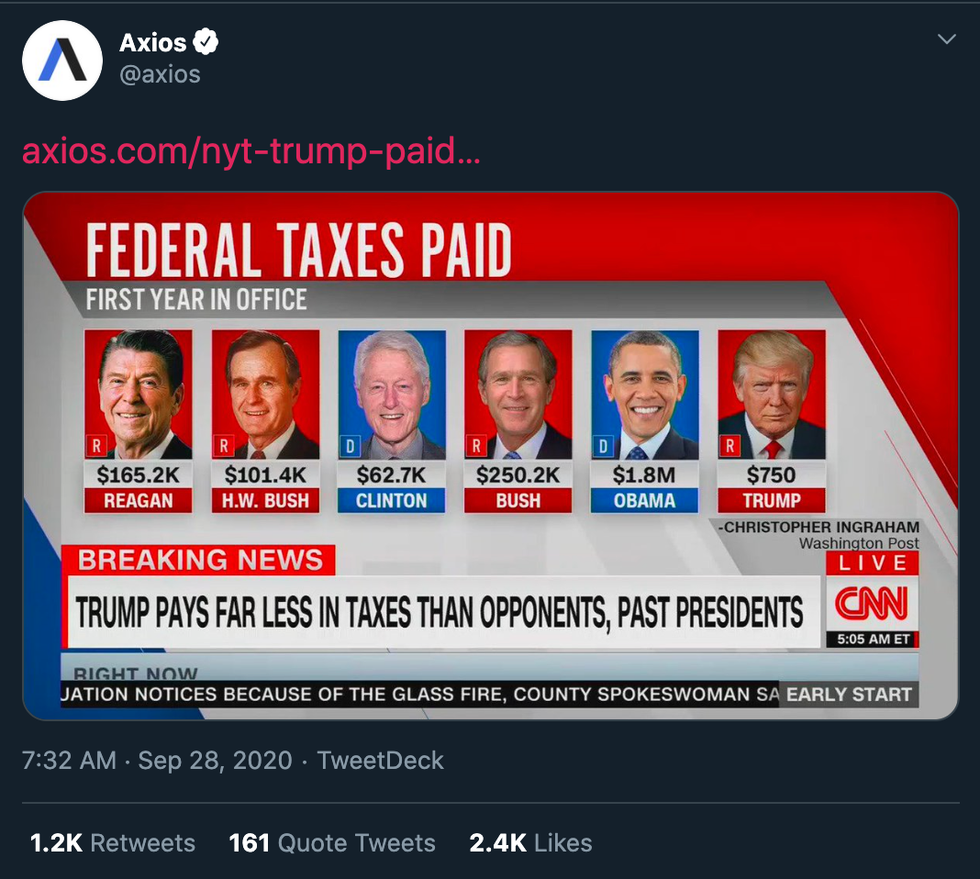Viewport: 980px width, 879px height.
Task: Click the @axios handle
Action: pyautogui.click(x=160, y=74)
